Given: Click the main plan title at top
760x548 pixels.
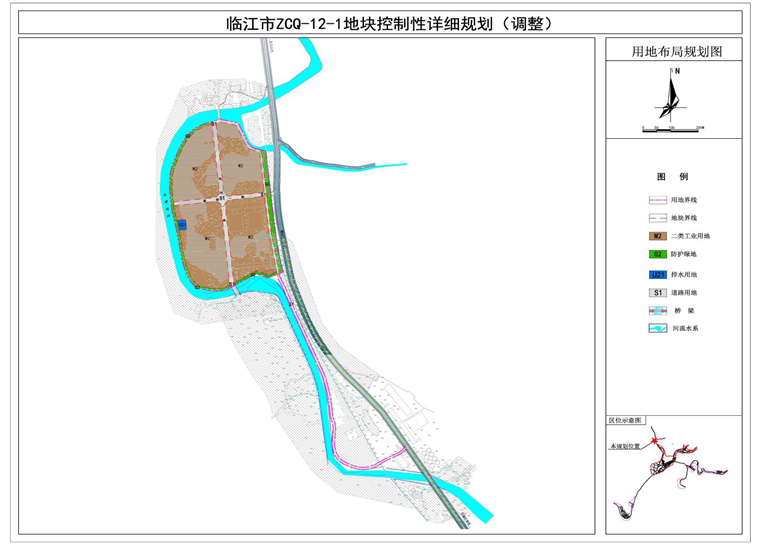Looking at the screenshot, I should tap(378, 22).
